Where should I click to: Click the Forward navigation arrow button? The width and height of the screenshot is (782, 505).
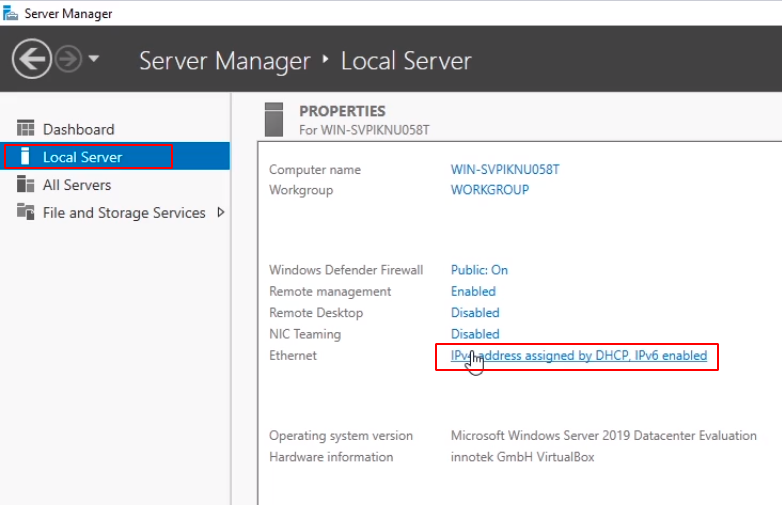tap(68, 59)
